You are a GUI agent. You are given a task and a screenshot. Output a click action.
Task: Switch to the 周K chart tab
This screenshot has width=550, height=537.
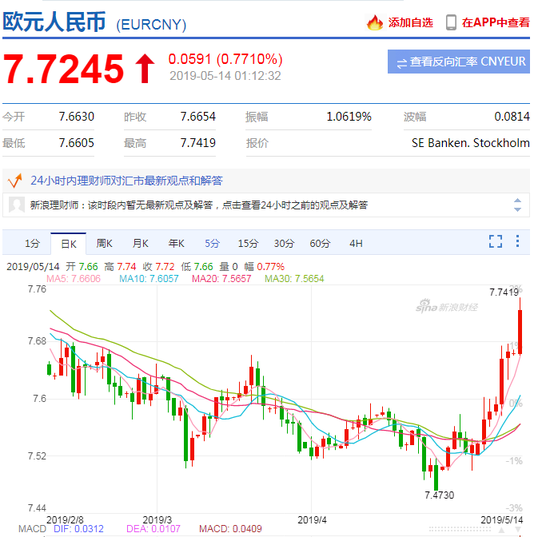[x=104, y=243]
